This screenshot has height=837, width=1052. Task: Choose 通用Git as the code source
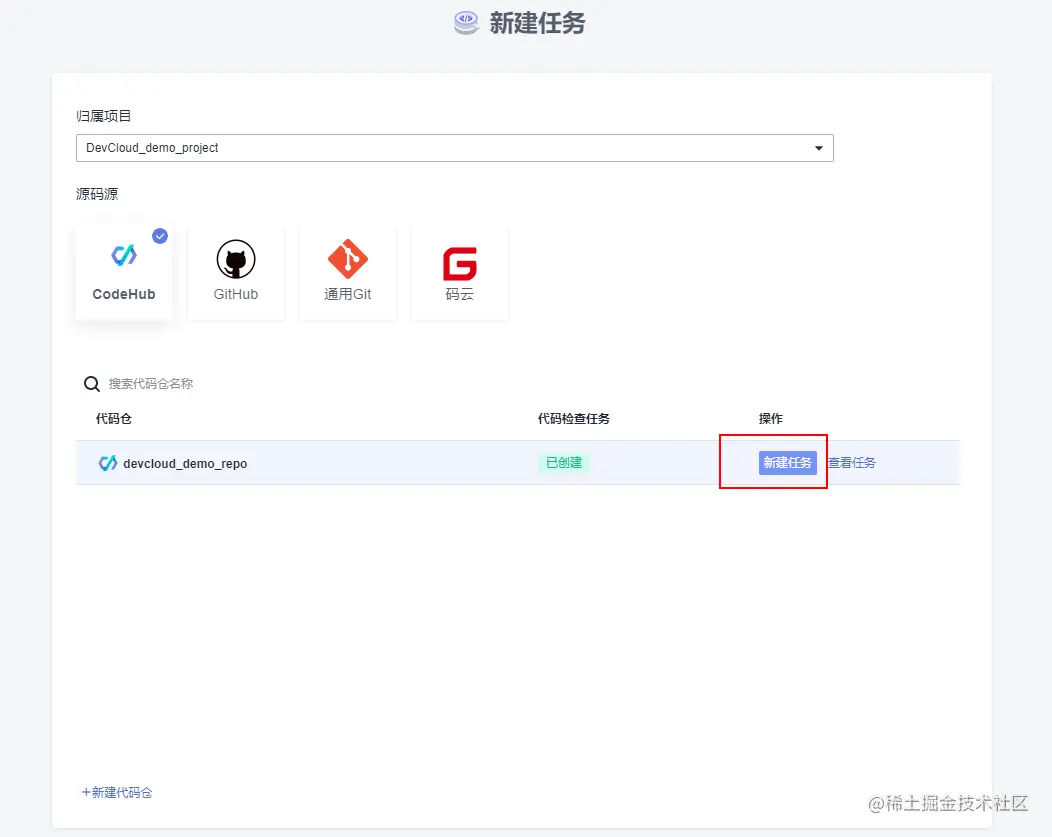pos(348,272)
